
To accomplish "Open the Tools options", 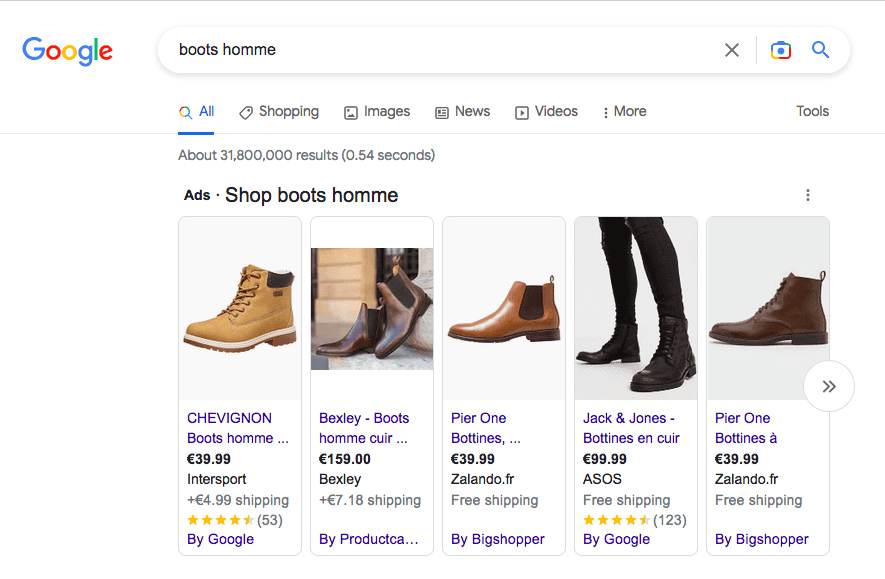I will point(812,111).
